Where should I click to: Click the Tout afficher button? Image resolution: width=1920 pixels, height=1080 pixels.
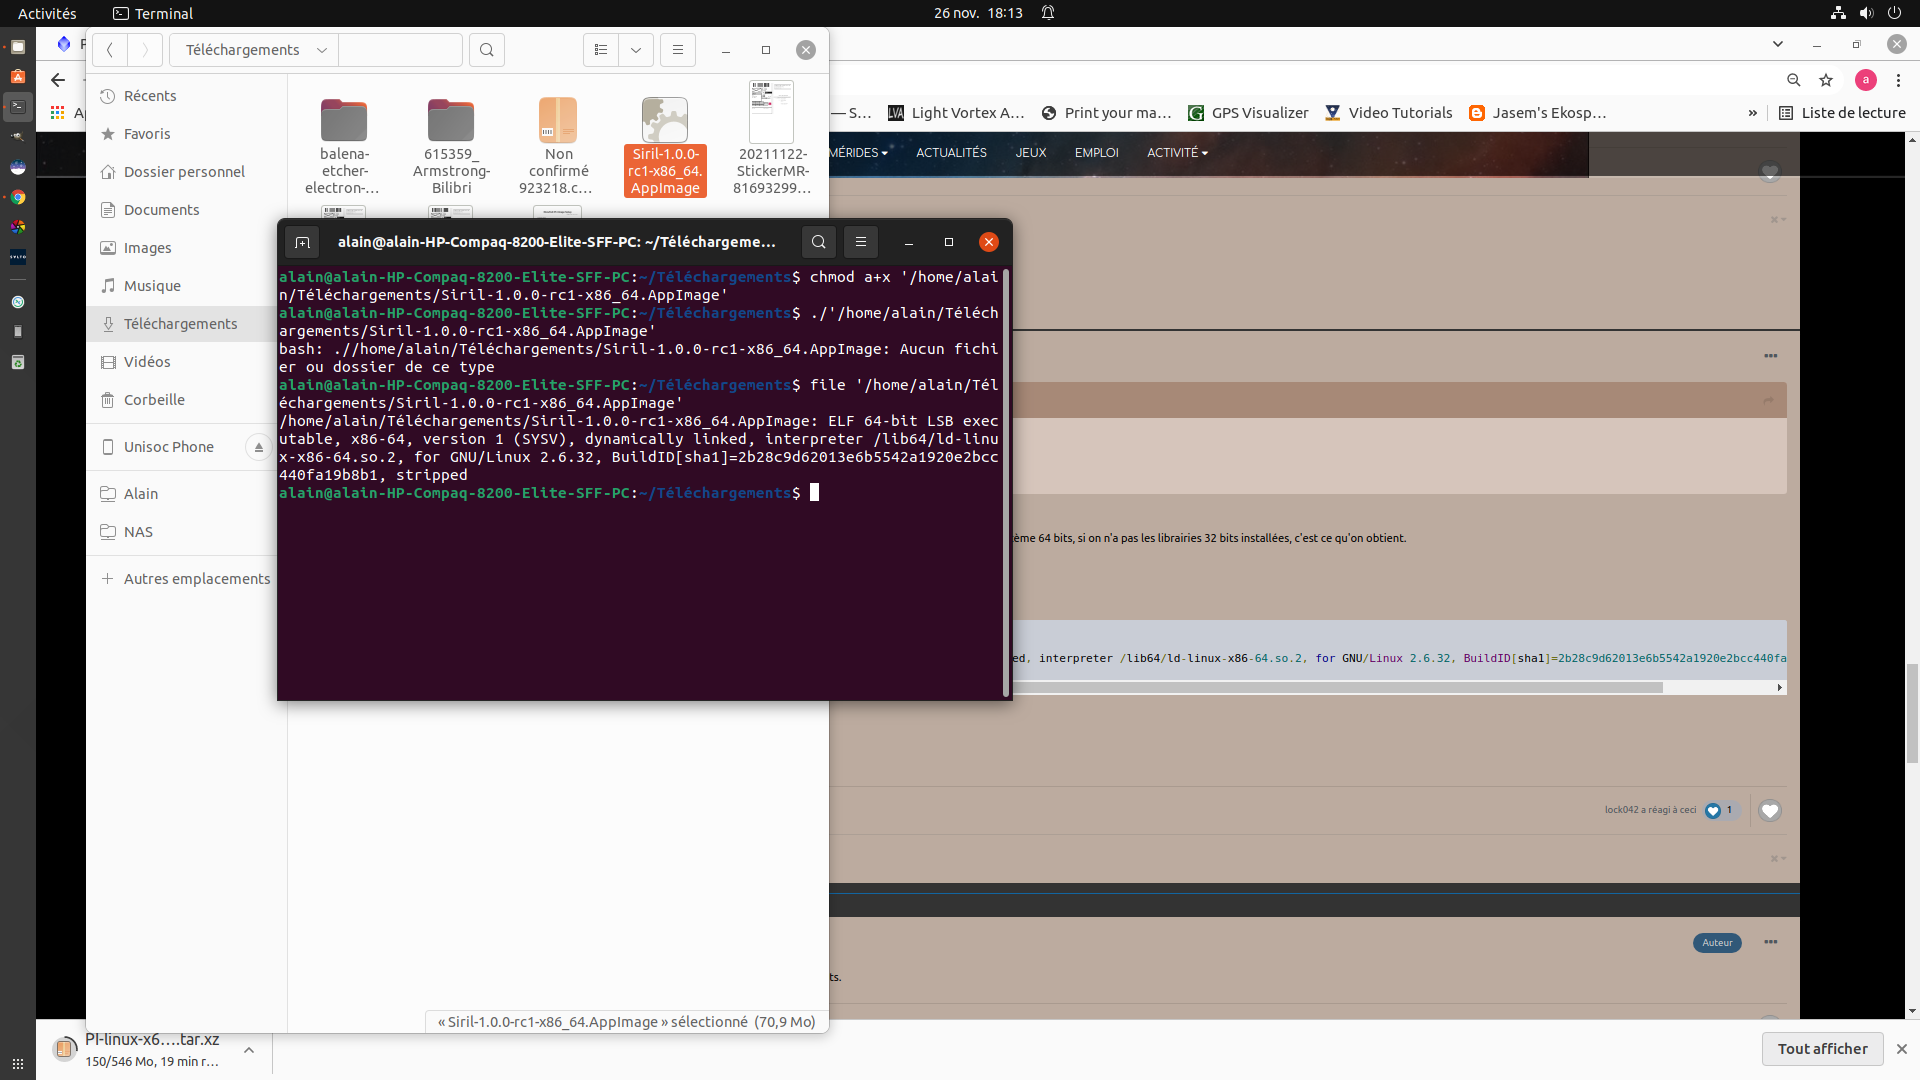pyautogui.click(x=1822, y=1049)
